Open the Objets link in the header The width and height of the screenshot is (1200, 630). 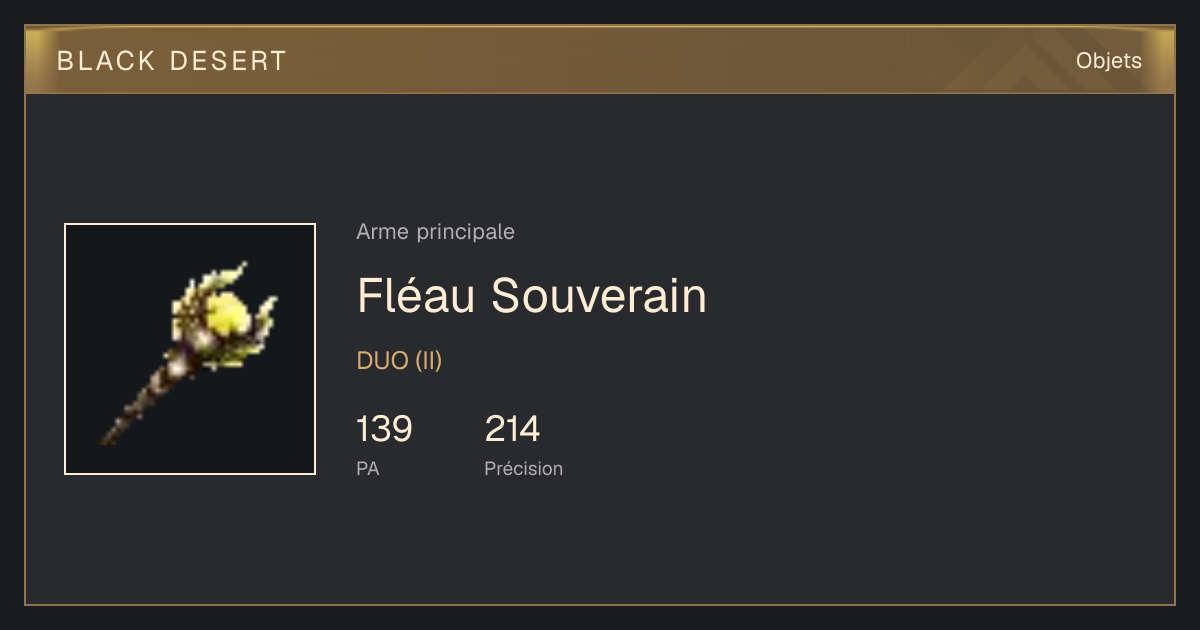point(1108,61)
